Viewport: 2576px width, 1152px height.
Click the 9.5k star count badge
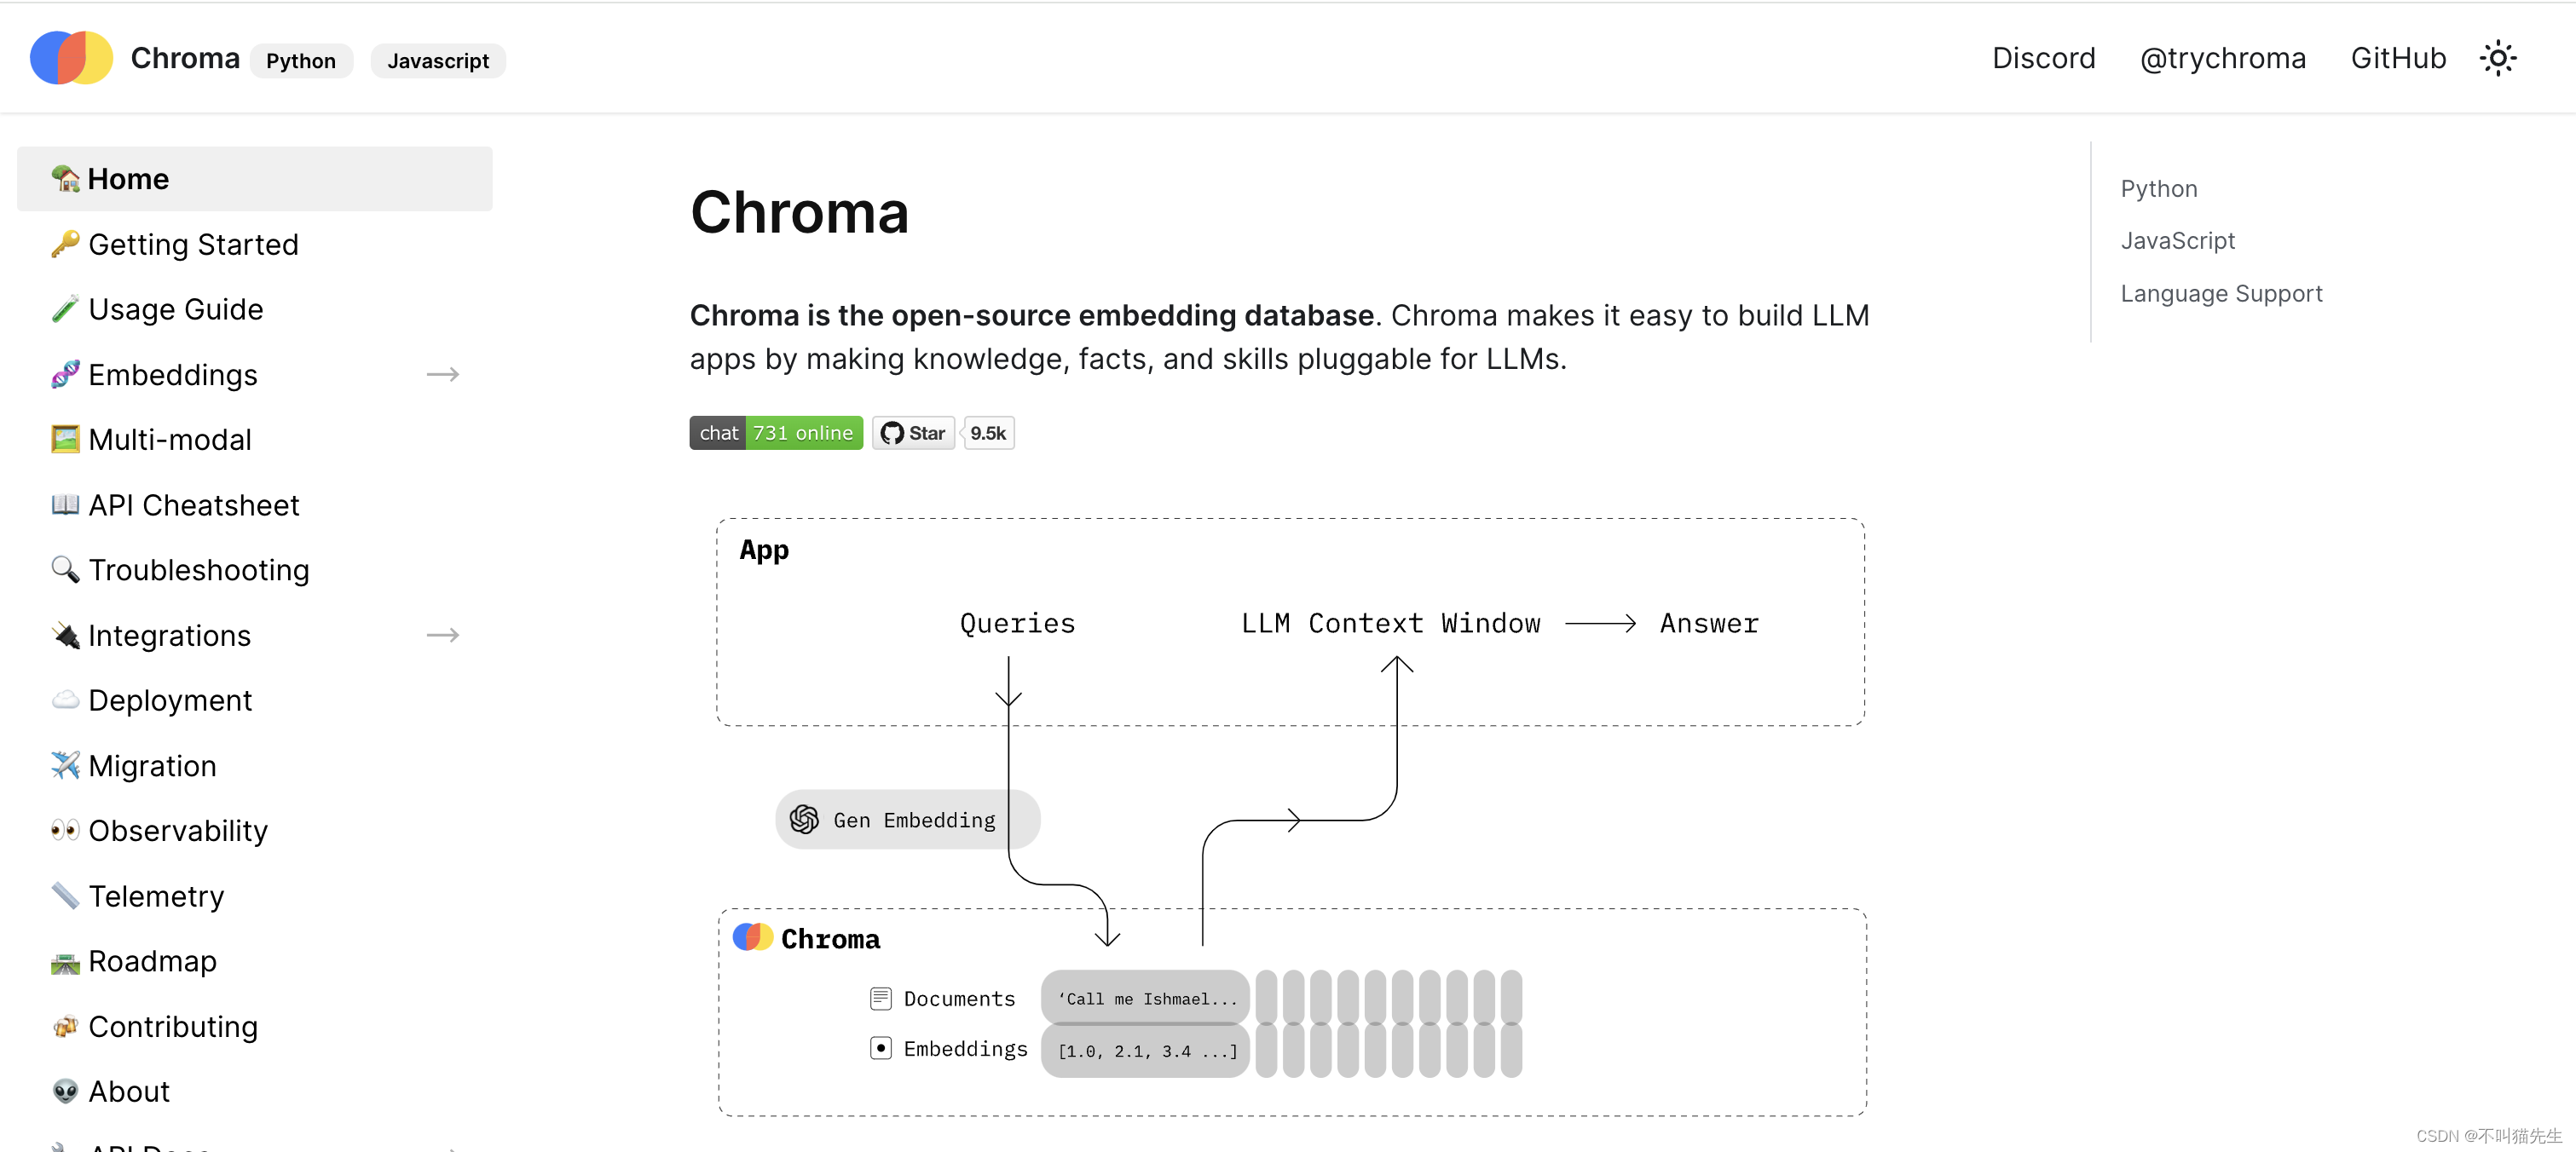pos(988,433)
